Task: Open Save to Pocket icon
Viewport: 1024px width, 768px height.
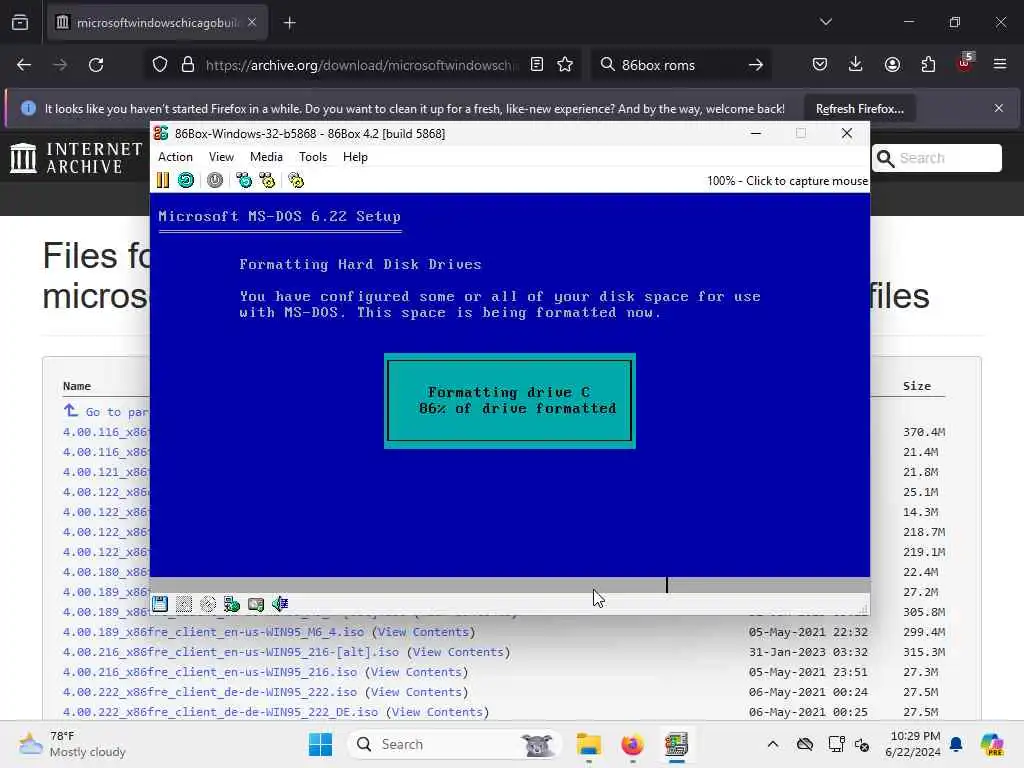Action: click(x=820, y=65)
